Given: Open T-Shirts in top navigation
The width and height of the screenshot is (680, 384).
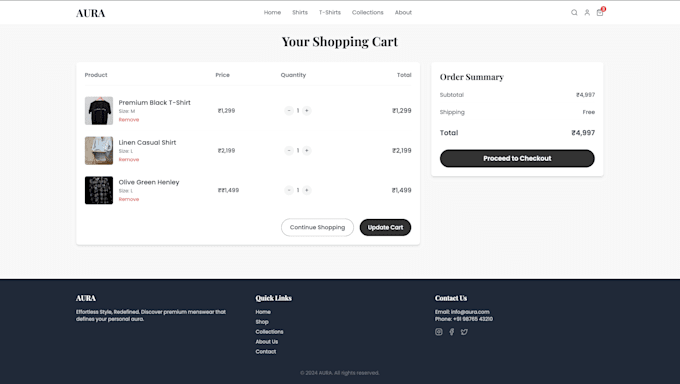Looking at the screenshot, I should [330, 13].
